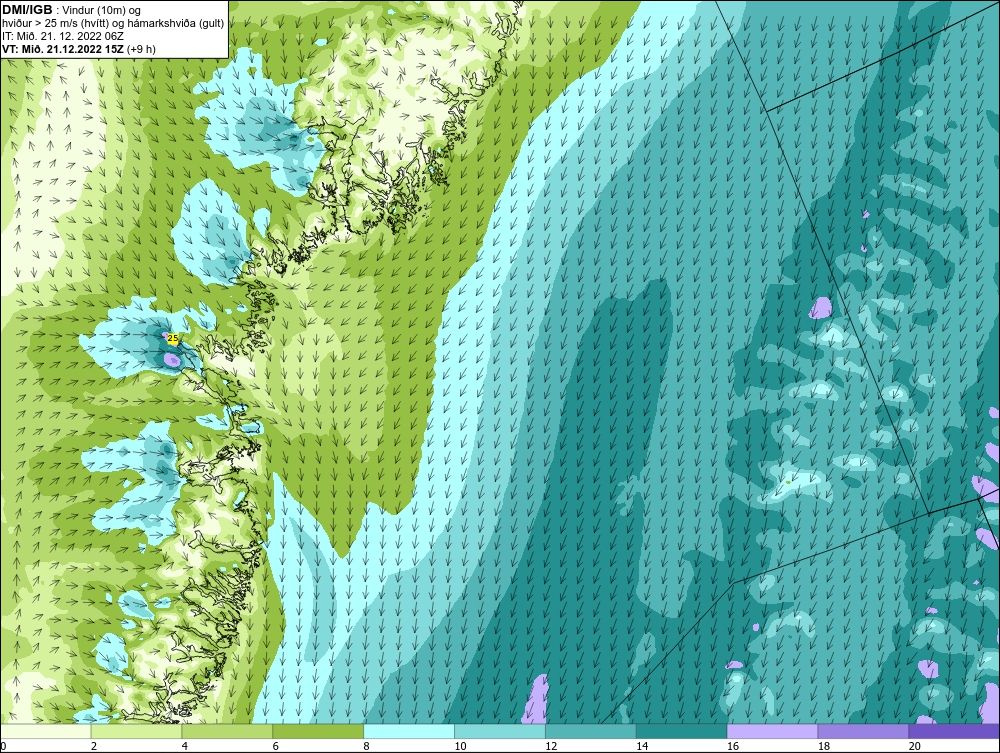Click the yellow 25 wind gust marker
This screenshot has height=753, width=1000.
click(x=172, y=339)
